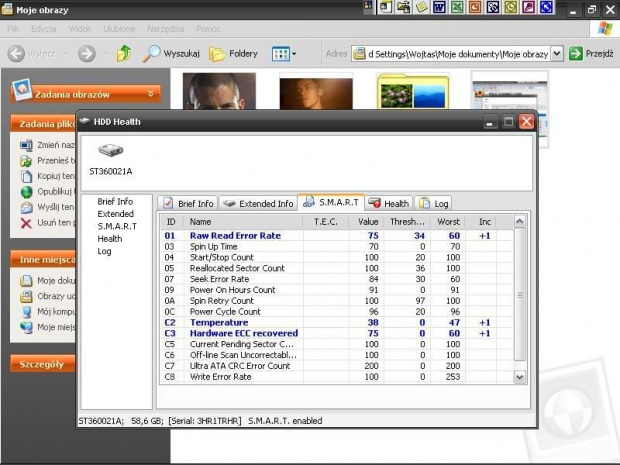Select Brief Info in the left list
The height and width of the screenshot is (465, 620).
pos(115,202)
